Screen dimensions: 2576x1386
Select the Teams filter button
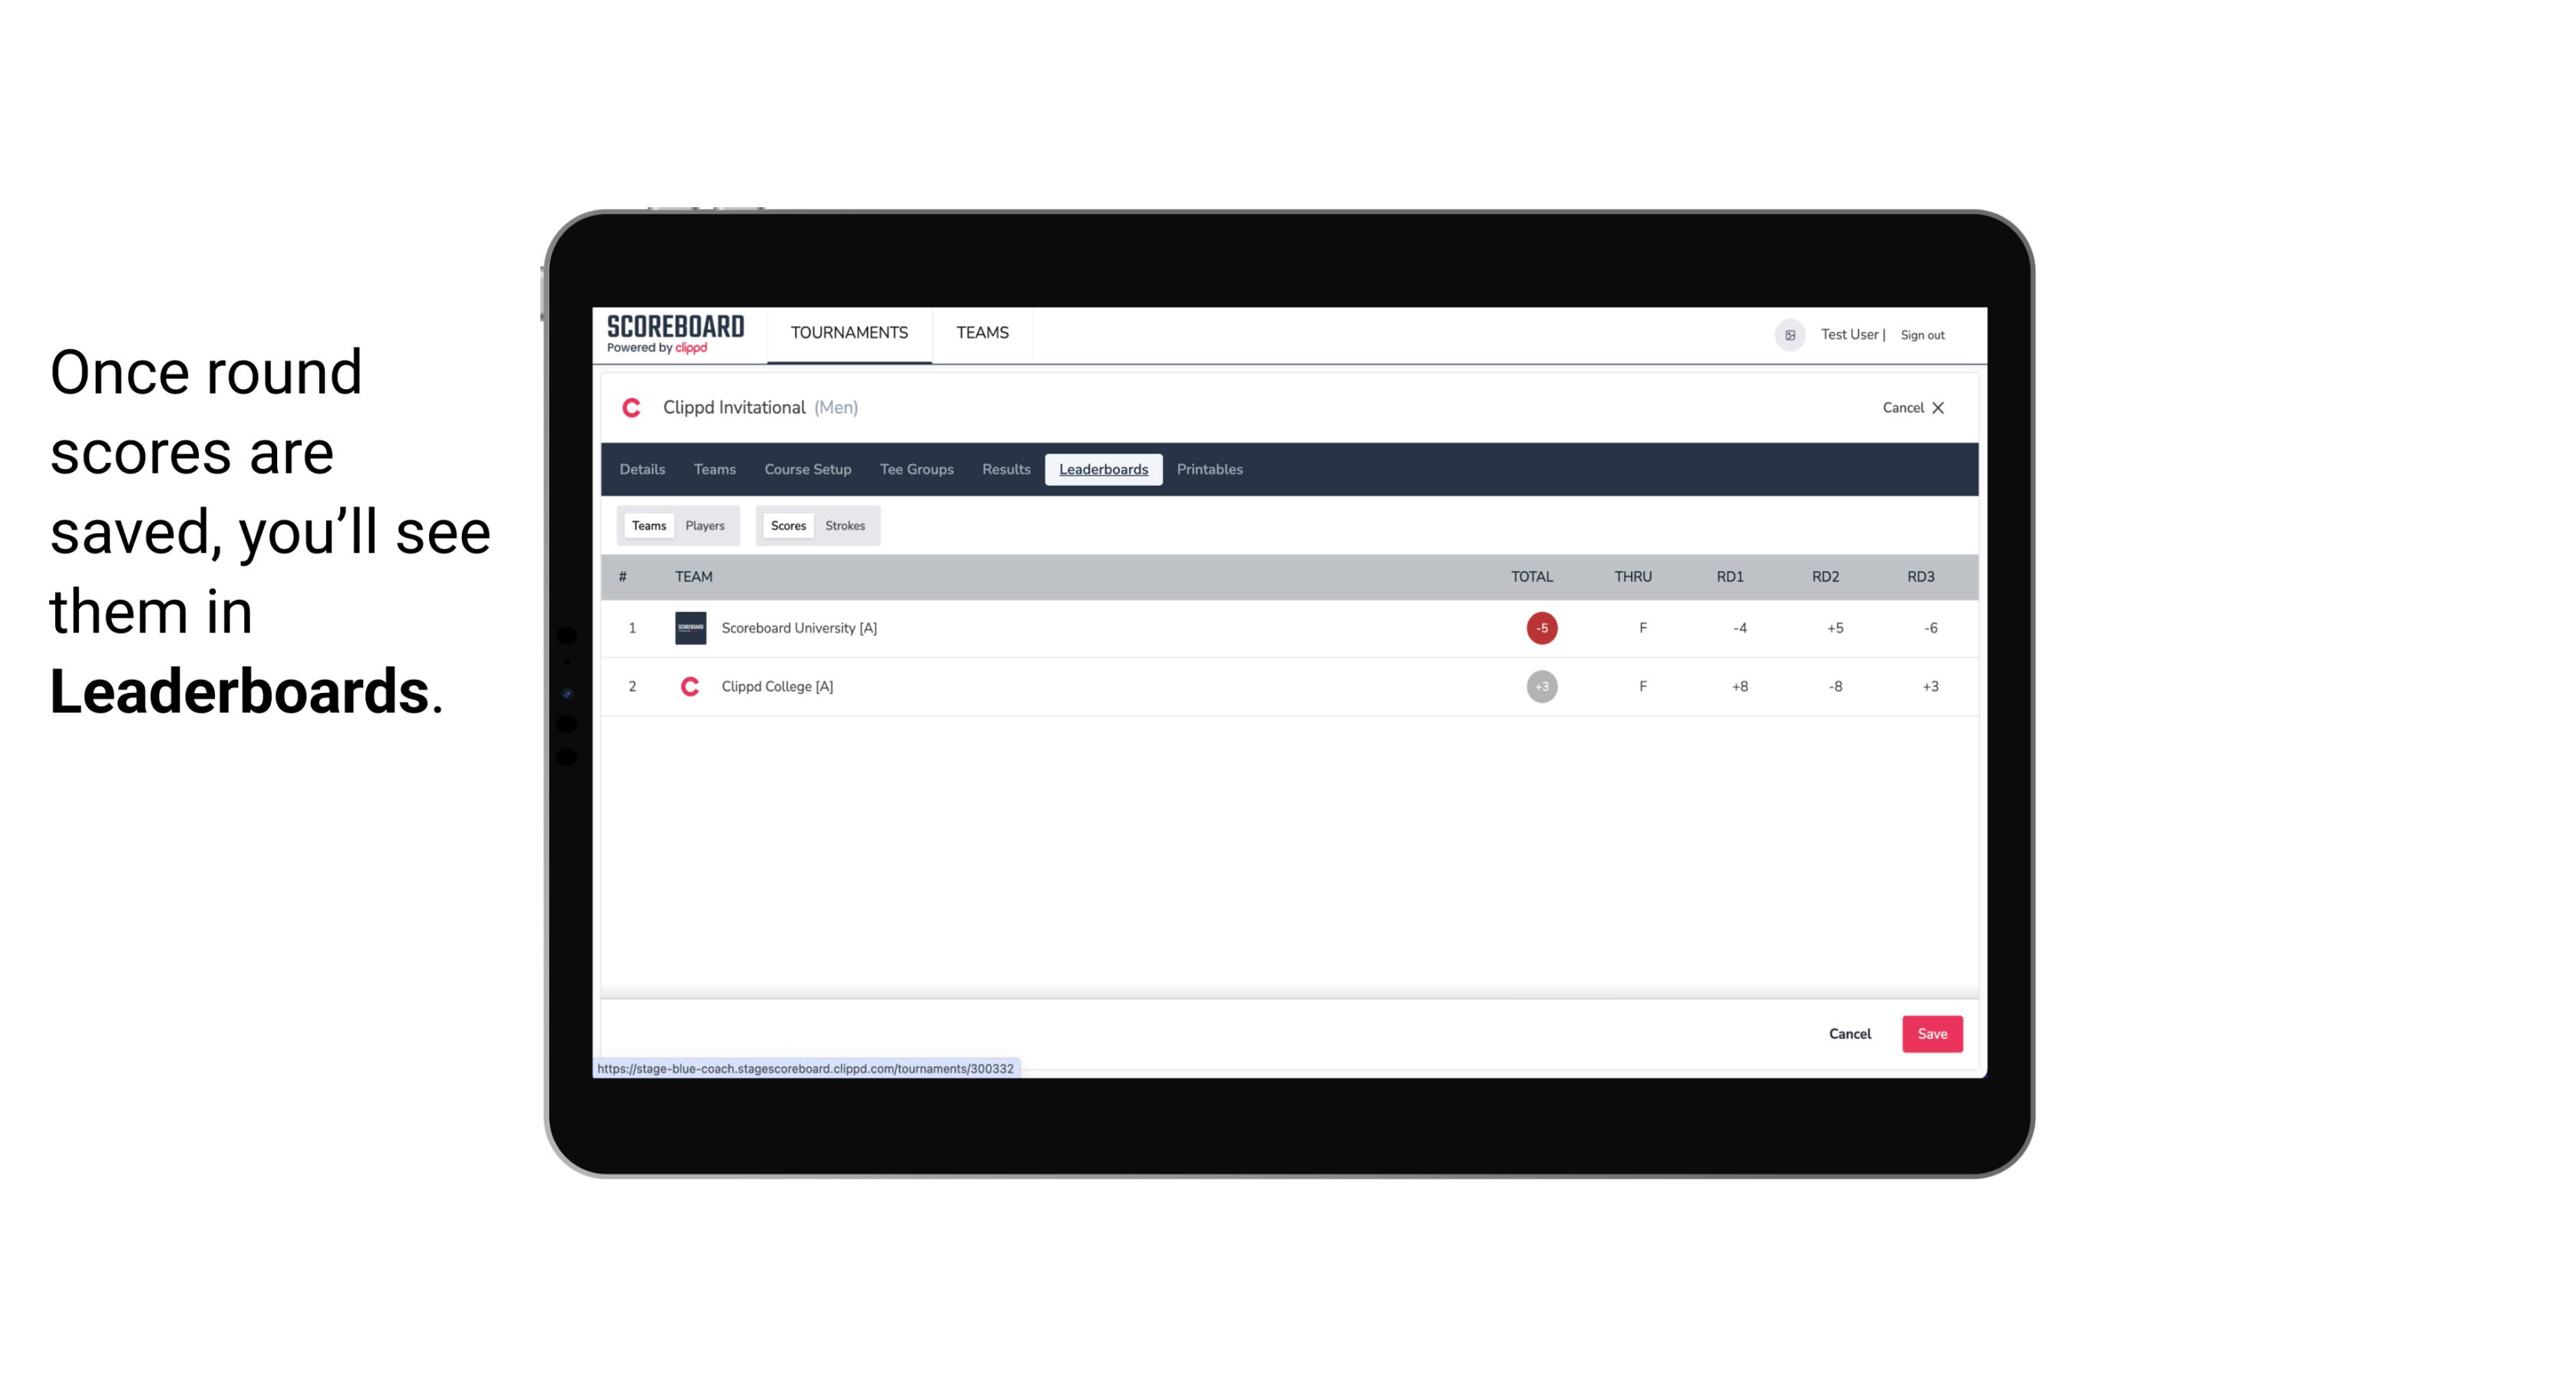(647, 526)
